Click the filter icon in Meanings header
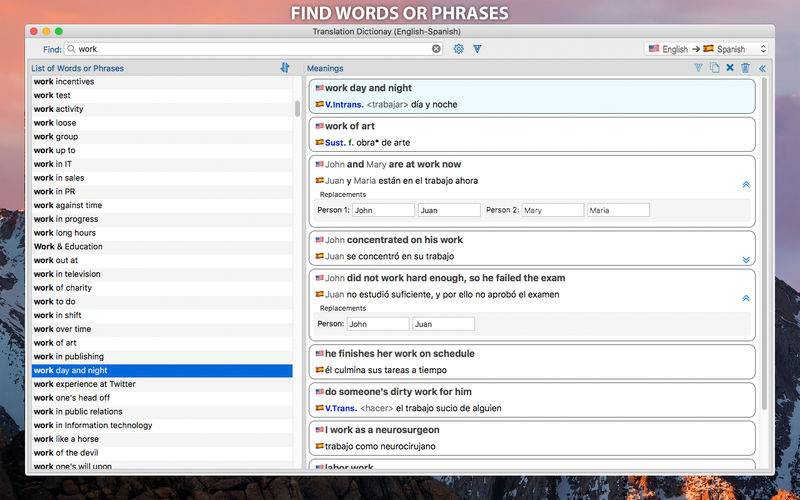Screen dimensions: 800x500 pyautogui.click(x=698, y=68)
